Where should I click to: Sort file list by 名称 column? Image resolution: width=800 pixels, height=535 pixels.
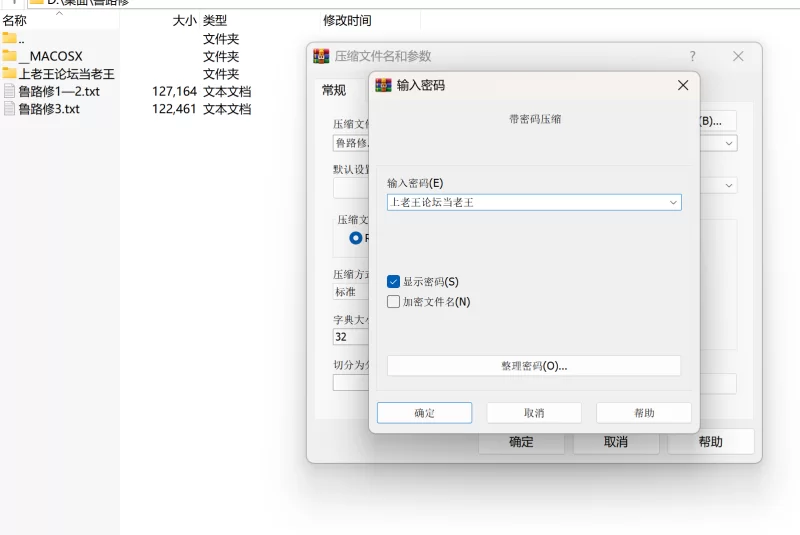coord(14,21)
